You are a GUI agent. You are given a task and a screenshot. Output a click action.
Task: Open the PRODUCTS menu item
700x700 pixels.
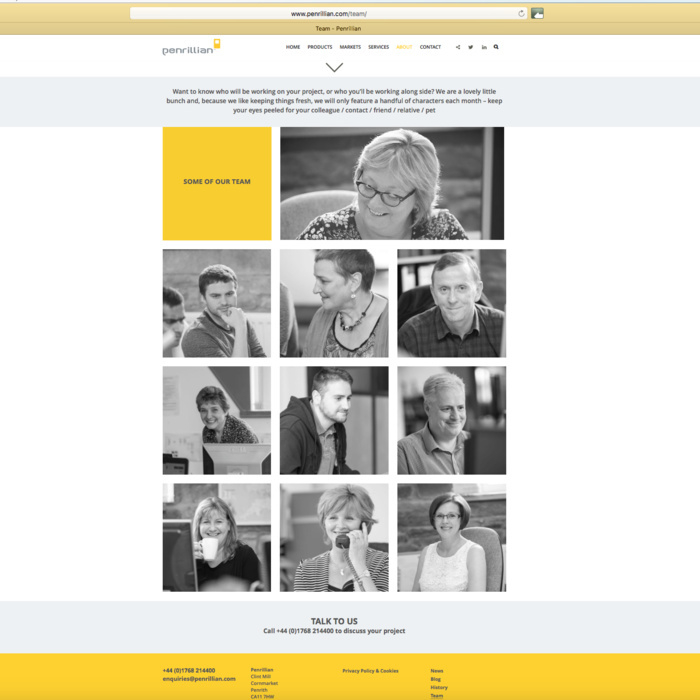pyautogui.click(x=320, y=47)
